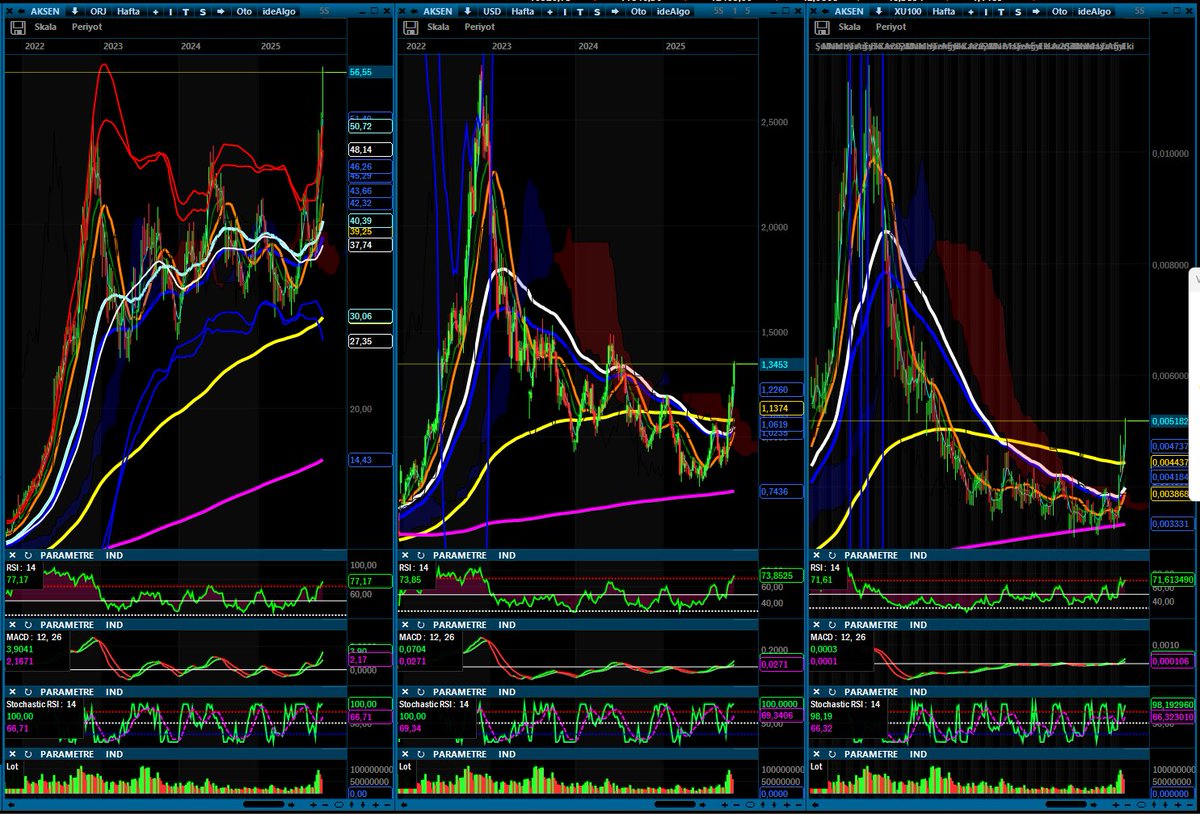Select the T tool in ORJ chart toolbar

(x=186, y=12)
